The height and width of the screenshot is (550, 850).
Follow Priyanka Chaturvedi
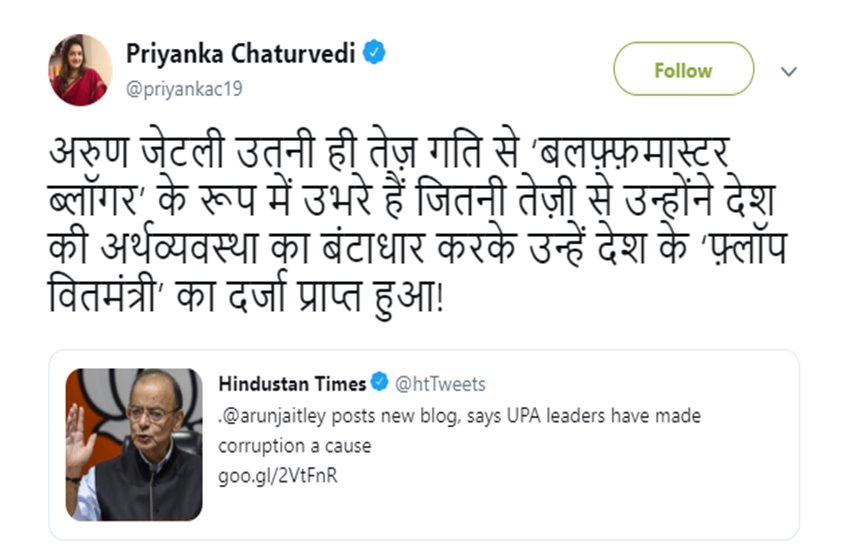(683, 70)
